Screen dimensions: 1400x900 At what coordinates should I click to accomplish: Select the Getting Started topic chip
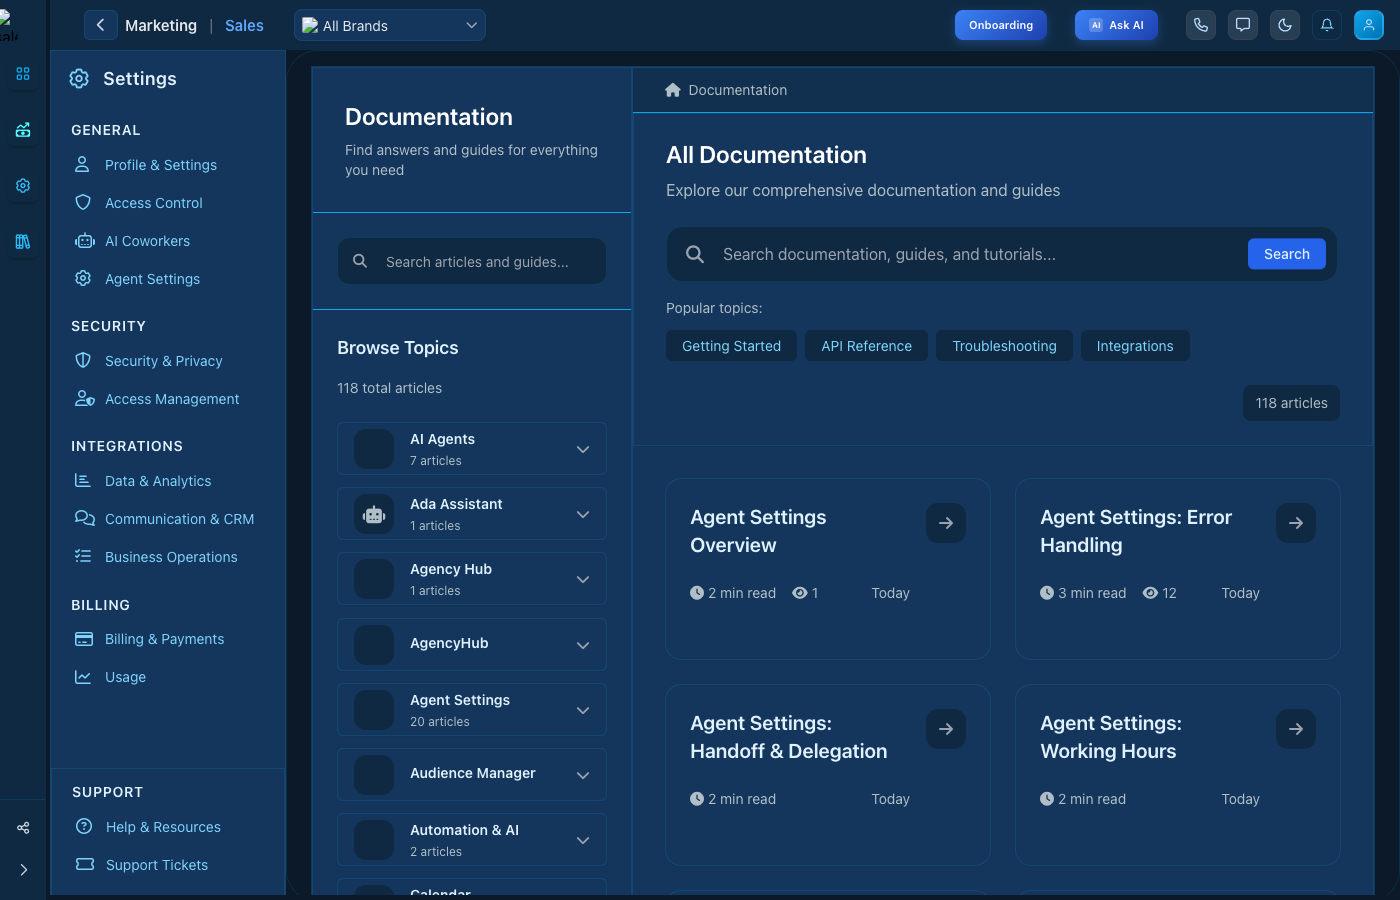click(731, 346)
